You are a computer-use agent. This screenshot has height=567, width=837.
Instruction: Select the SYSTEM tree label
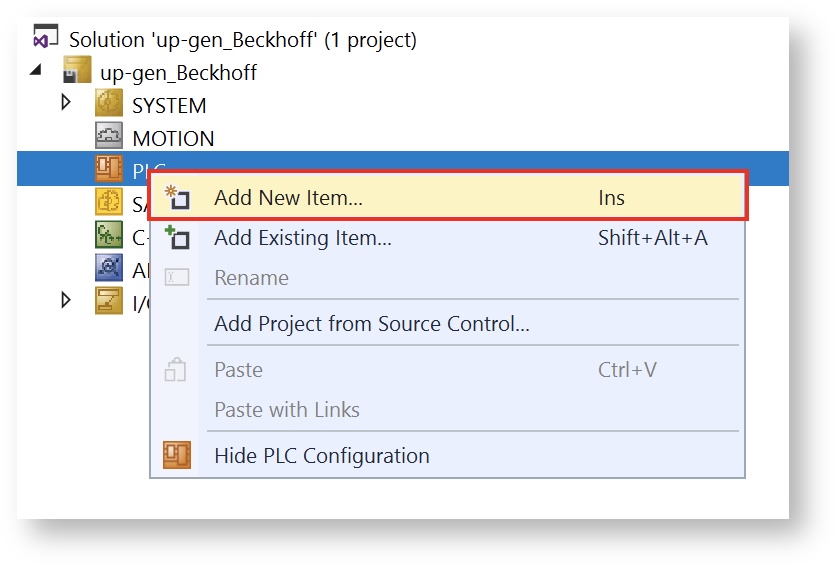(x=169, y=105)
